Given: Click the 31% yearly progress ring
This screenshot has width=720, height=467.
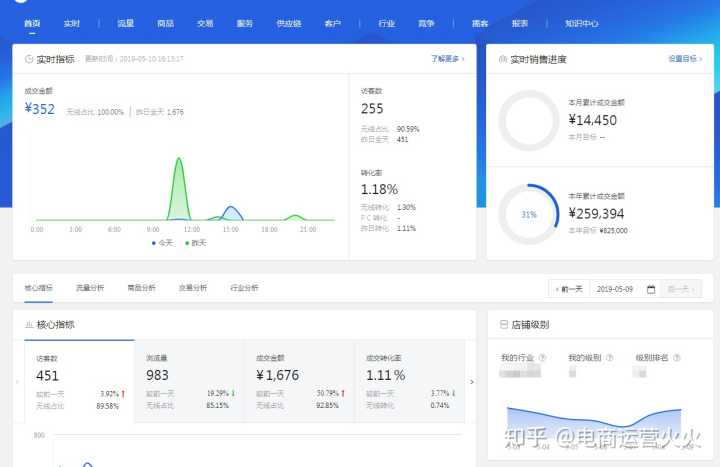Looking at the screenshot, I should [x=529, y=214].
